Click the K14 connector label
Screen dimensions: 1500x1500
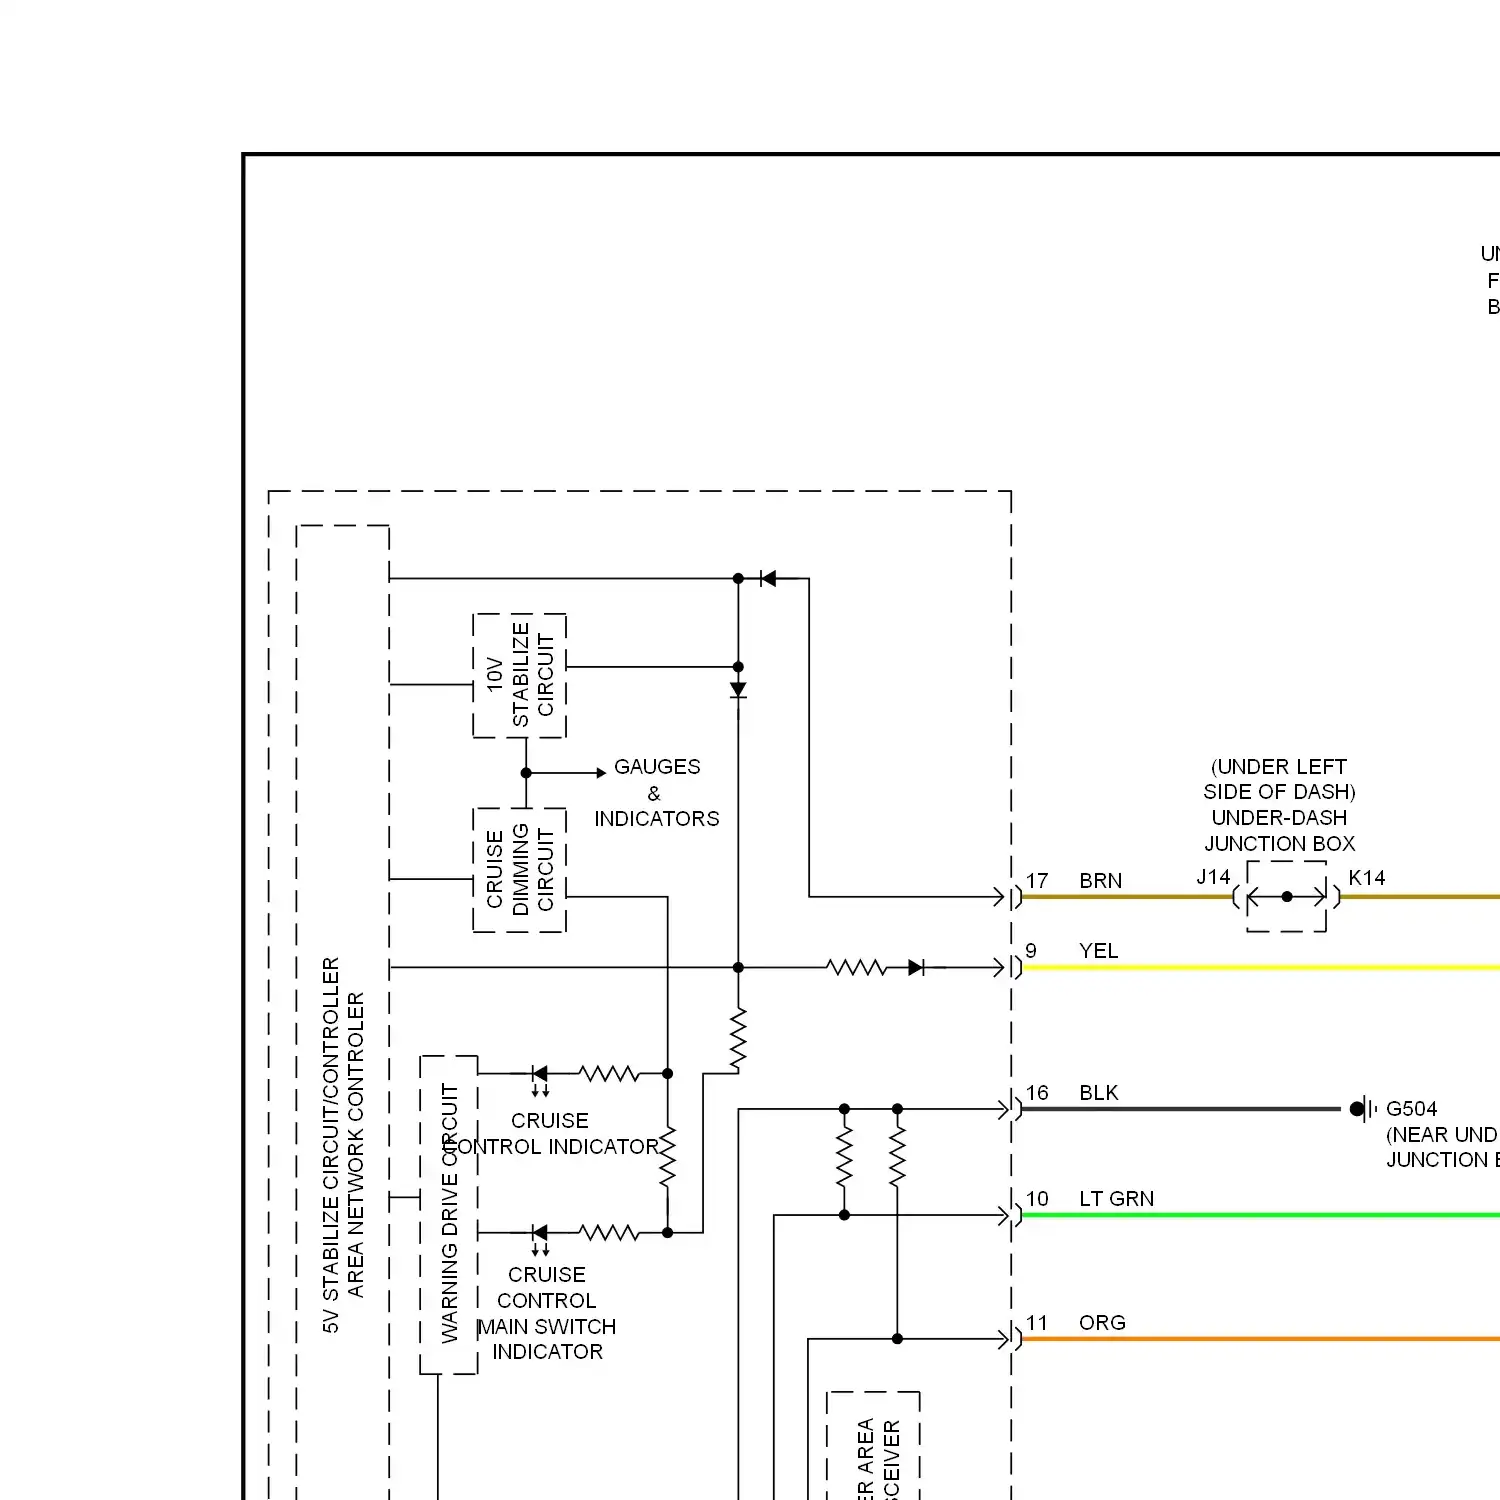point(1366,878)
